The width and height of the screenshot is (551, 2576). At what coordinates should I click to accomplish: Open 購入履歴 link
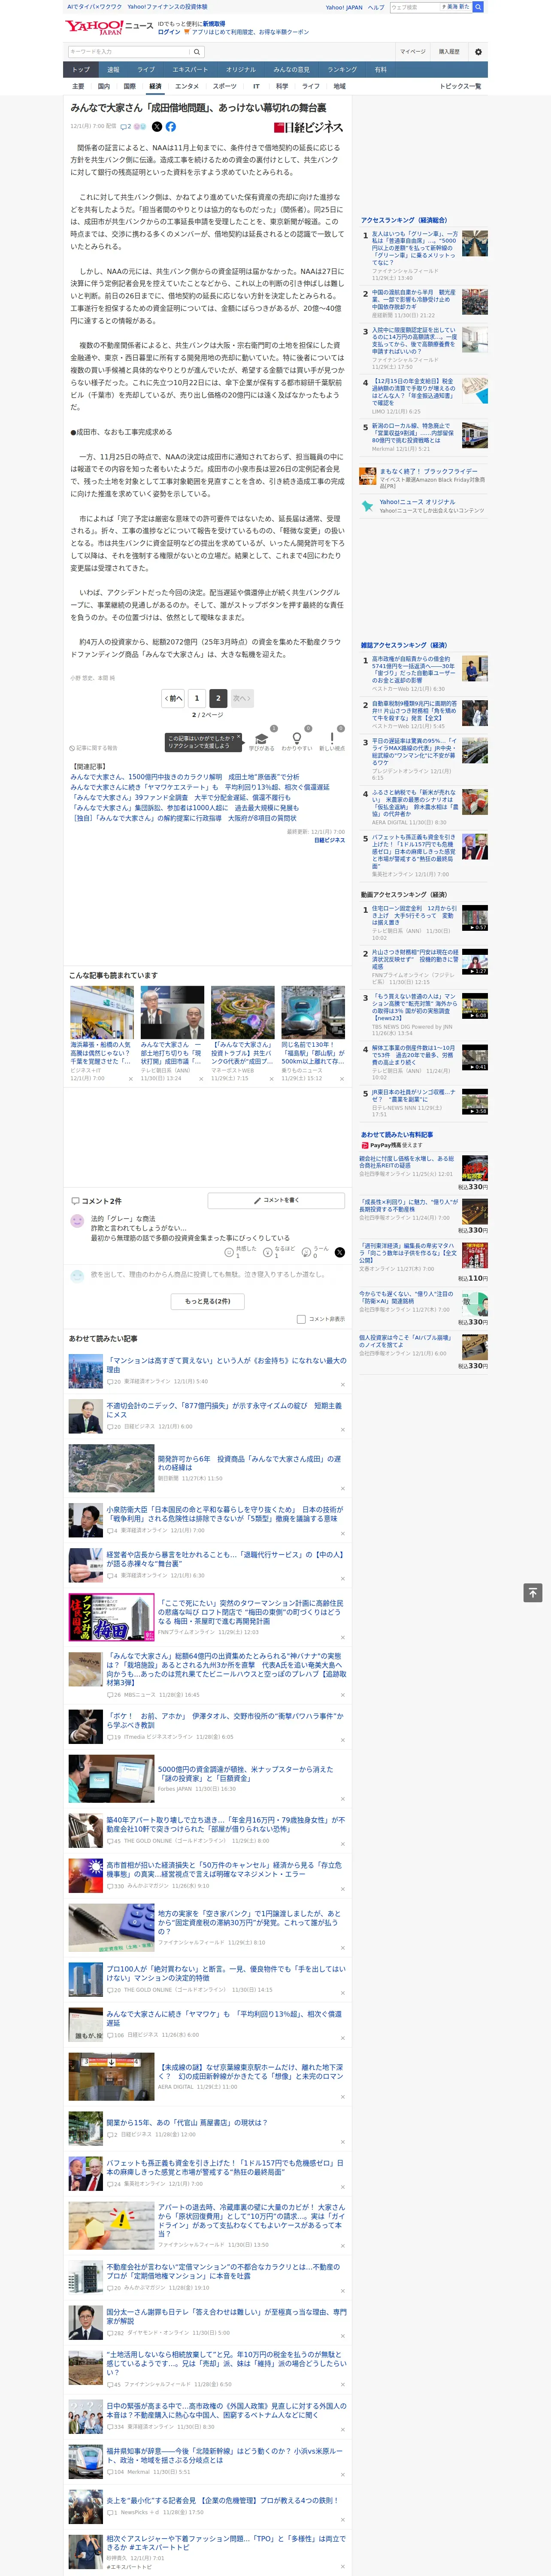(449, 52)
